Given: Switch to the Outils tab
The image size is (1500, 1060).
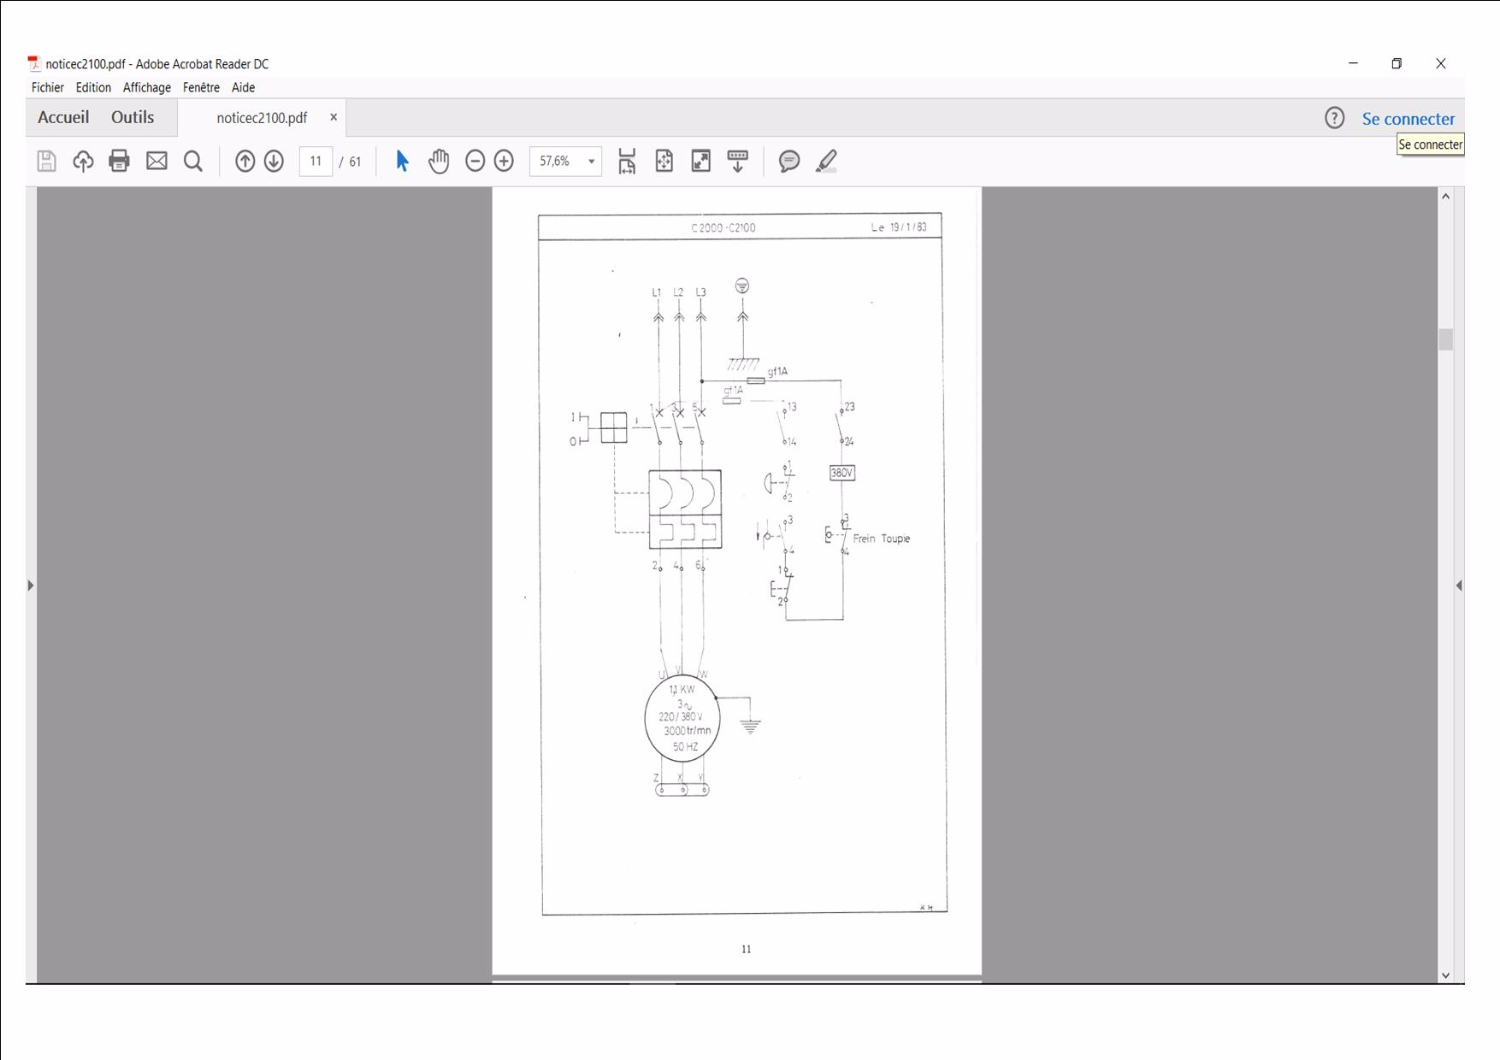Looking at the screenshot, I should tap(132, 117).
